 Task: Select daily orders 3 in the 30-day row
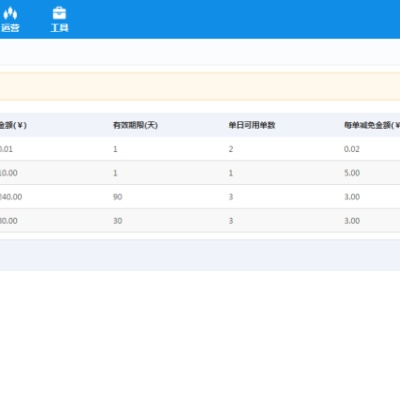pyautogui.click(x=231, y=221)
